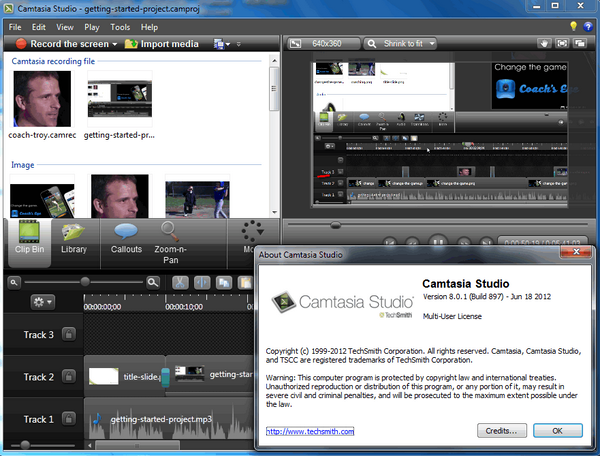600x456 pixels.
Task: Select the getting-started-pr... recording thumbnail
Action: pyautogui.click(x=120, y=99)
